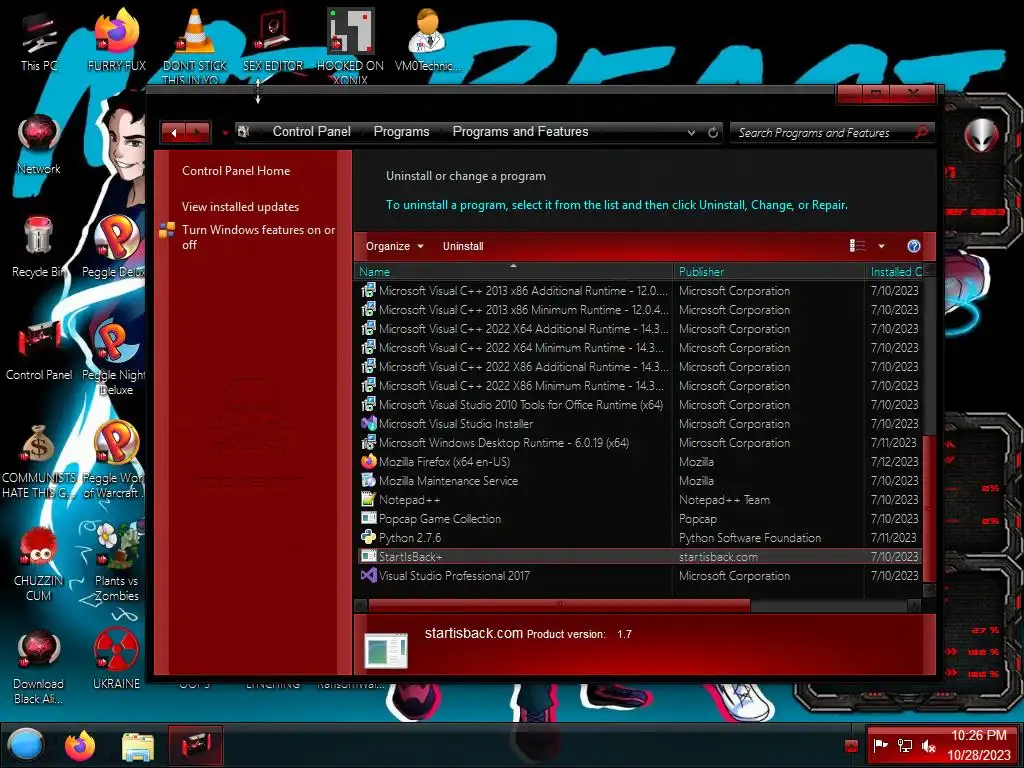Select Visual Studio Professional 2017 entry
1024x768 pixels.
639,575
